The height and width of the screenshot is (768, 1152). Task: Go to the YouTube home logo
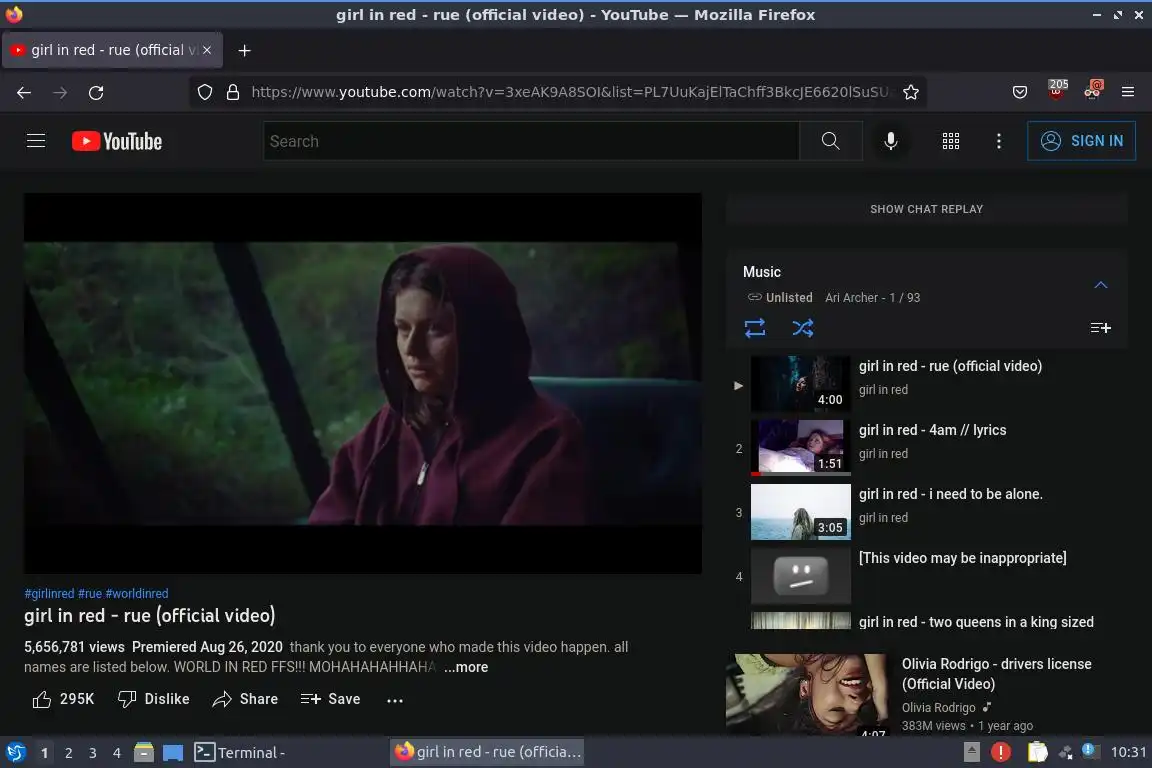(117, 141)
